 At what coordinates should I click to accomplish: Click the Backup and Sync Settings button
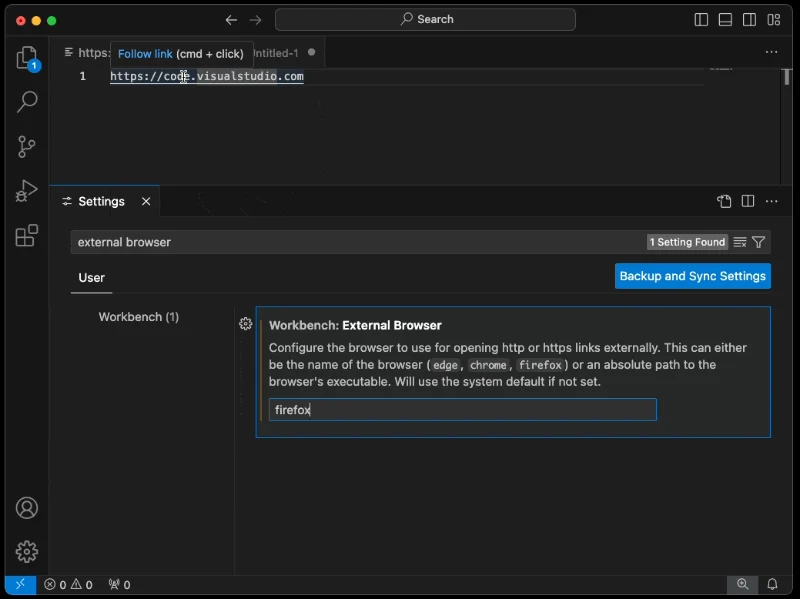point(692,276)
